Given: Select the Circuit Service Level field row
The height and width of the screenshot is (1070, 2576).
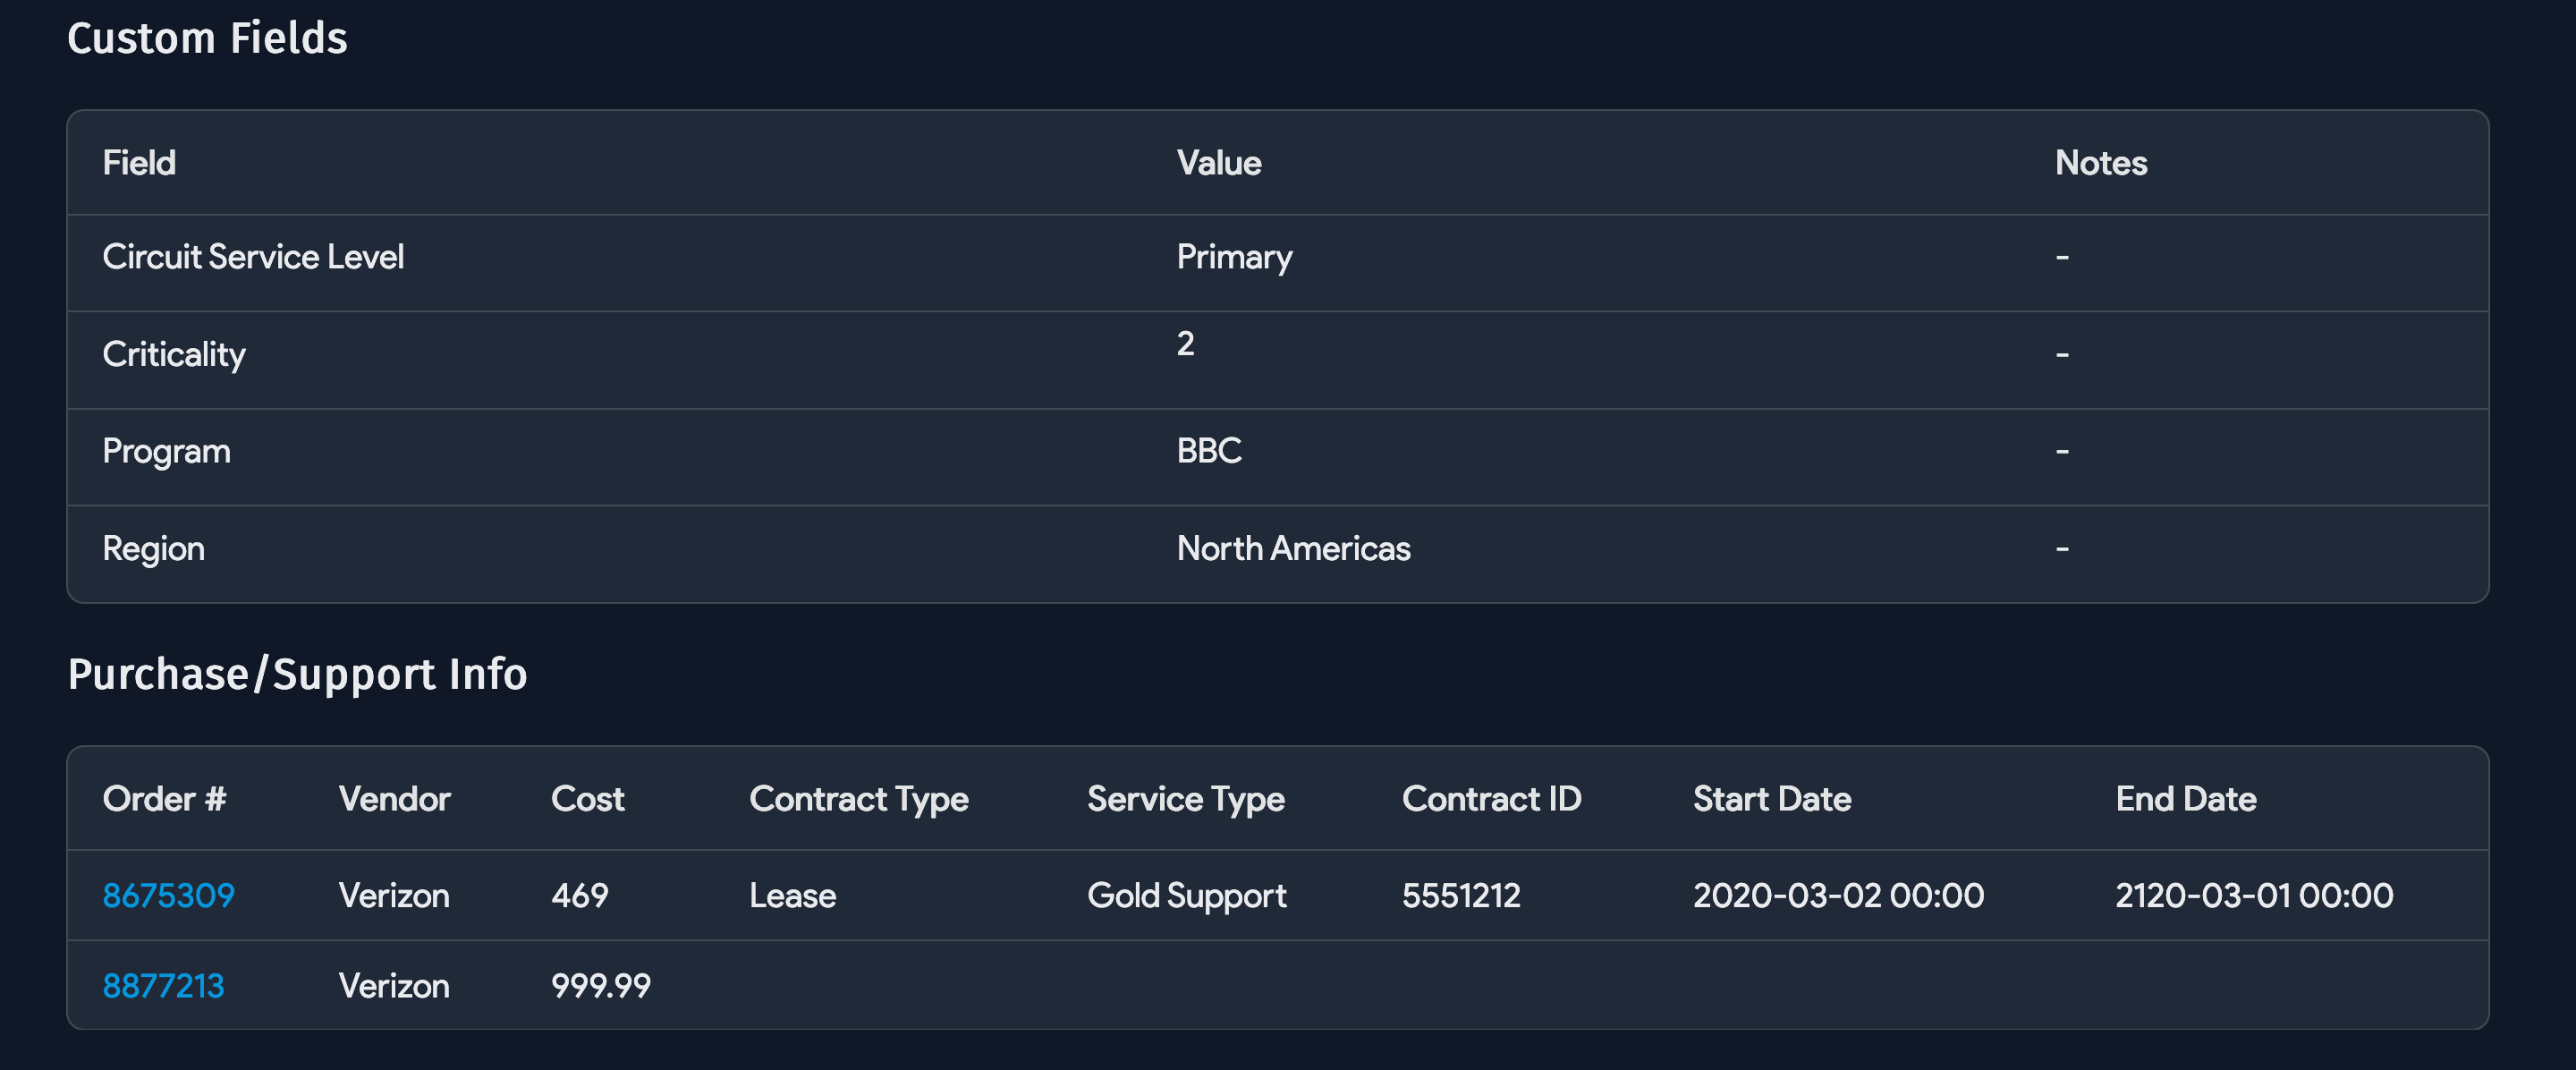Looking at the screenshot, I should tap(253, 256).
